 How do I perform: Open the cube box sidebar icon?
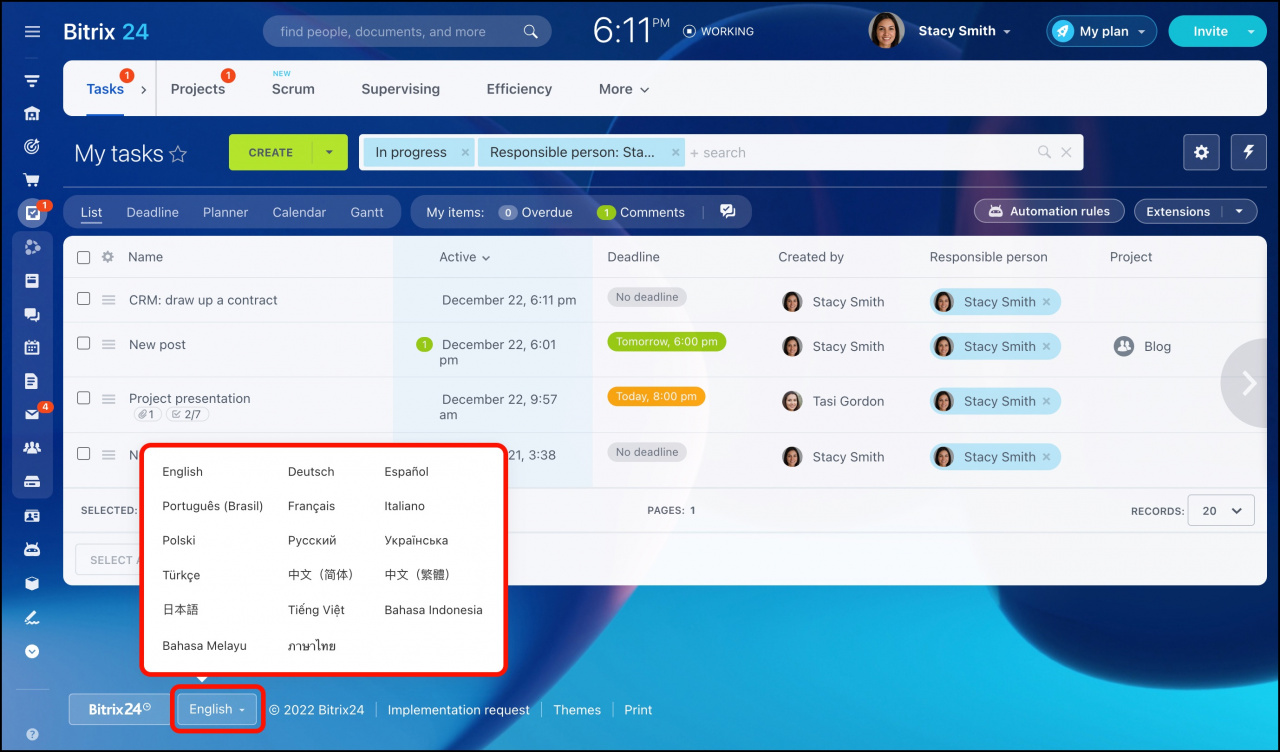click(32, 583)
